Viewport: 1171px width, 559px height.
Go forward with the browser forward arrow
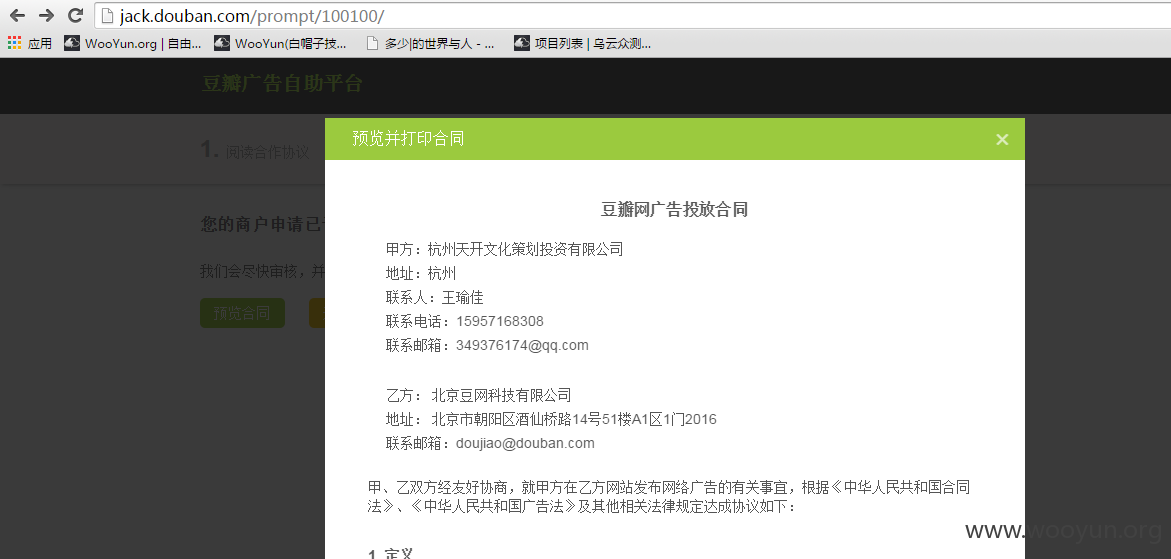pyautogui.click(x=46, y=15)
